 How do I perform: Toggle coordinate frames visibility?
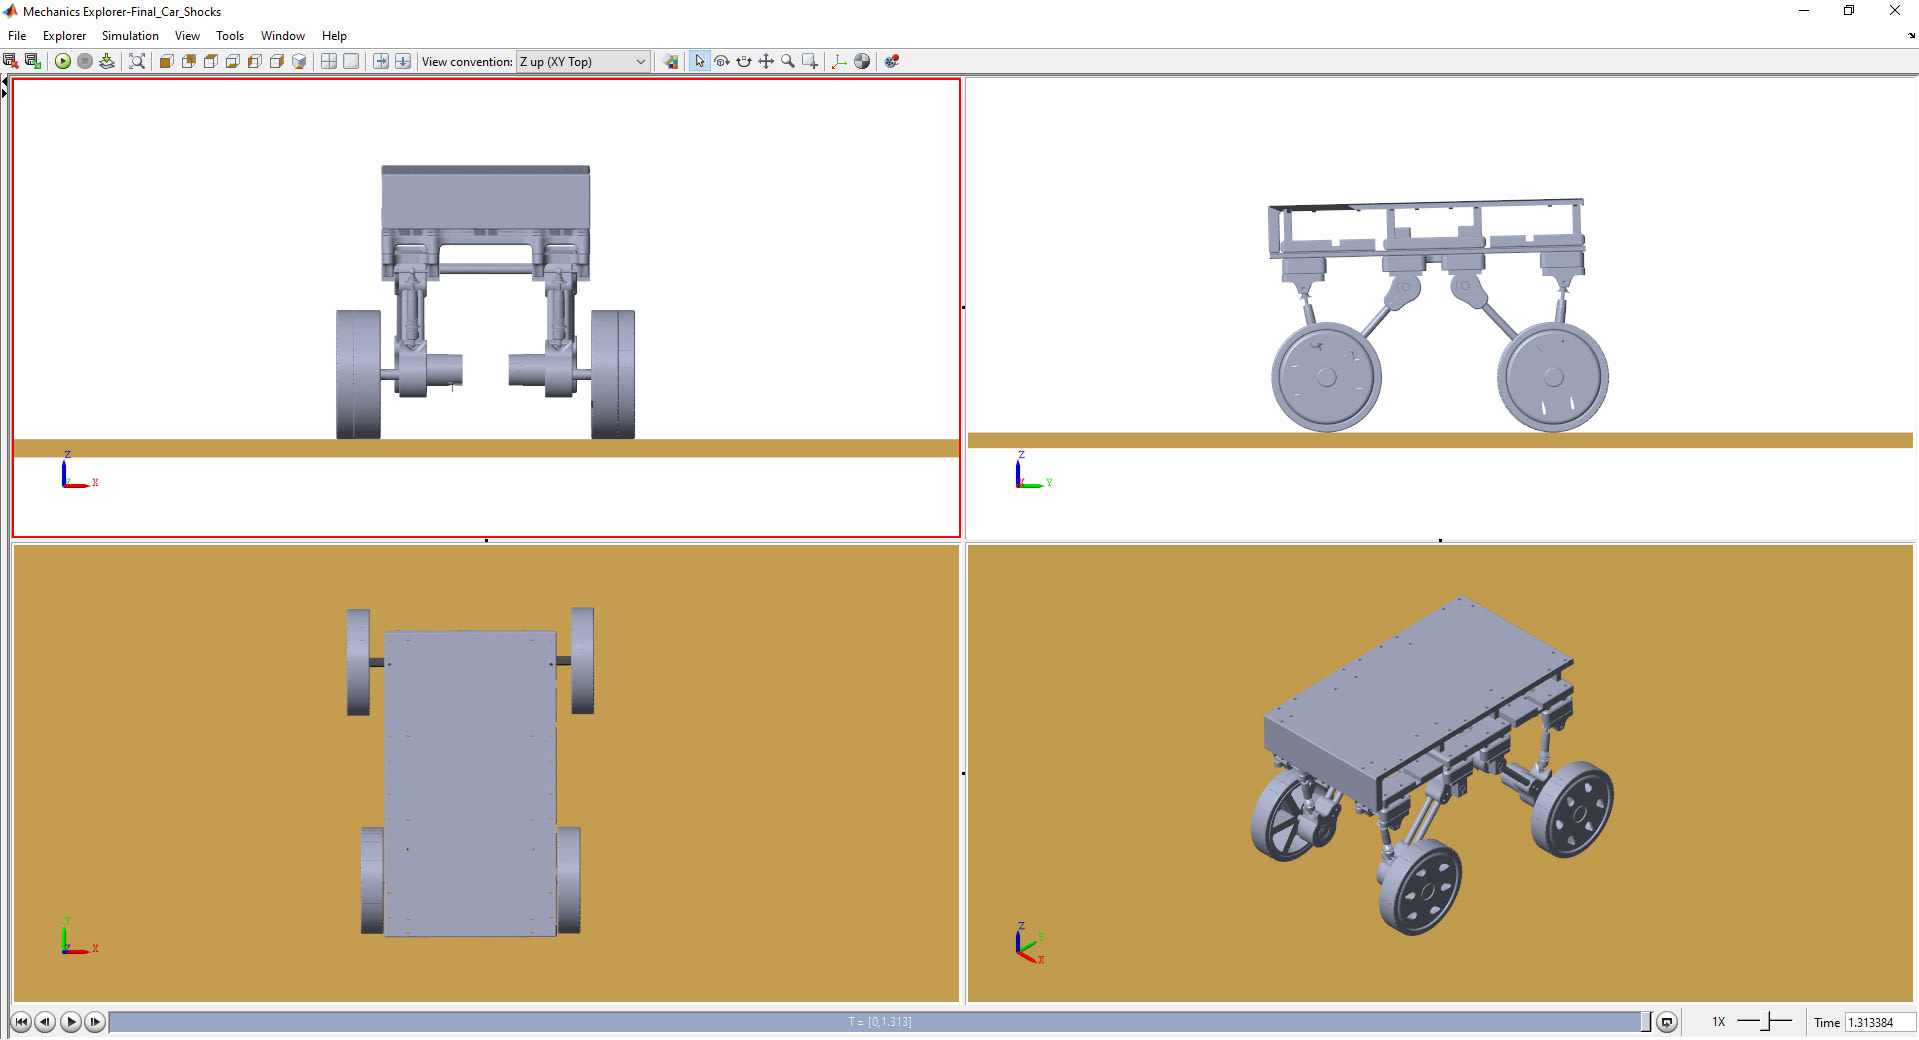pyautogui.click(x=839, y=62)
